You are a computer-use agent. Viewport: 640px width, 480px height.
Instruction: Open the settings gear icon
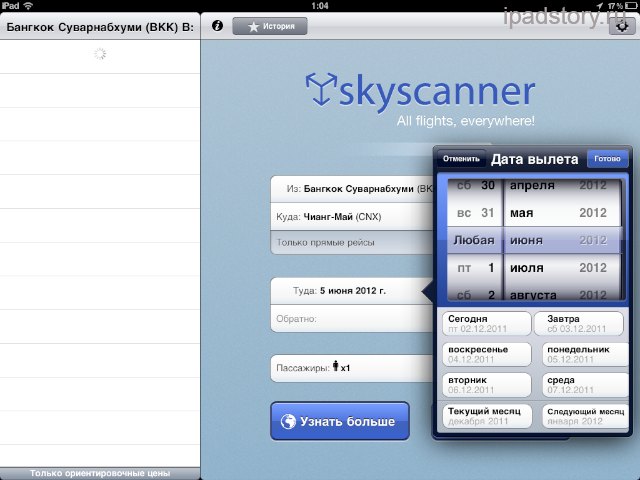coord(622,27)
